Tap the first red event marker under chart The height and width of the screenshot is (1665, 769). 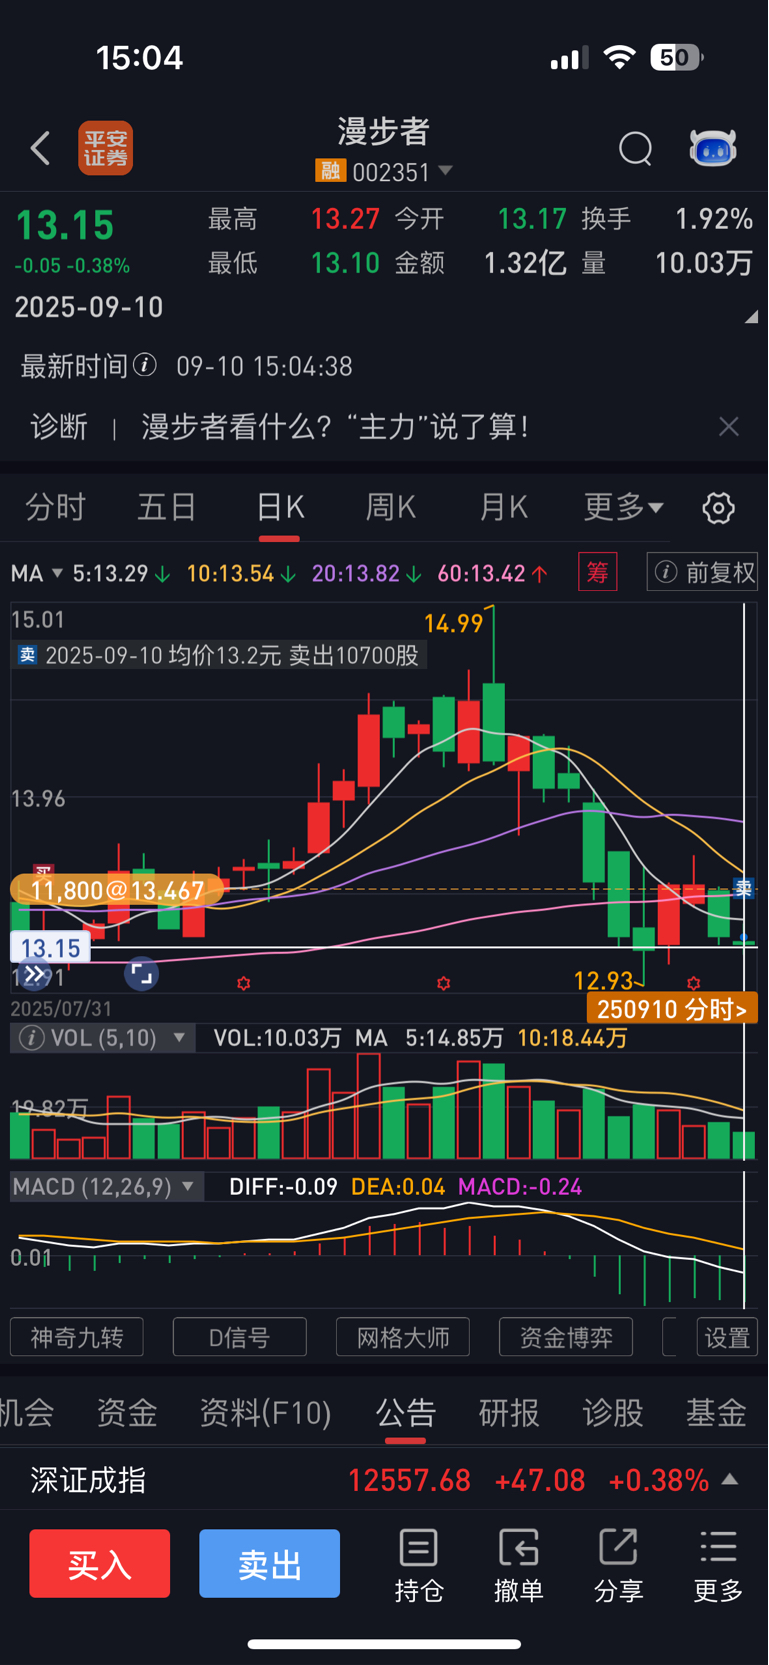point(243,984)
